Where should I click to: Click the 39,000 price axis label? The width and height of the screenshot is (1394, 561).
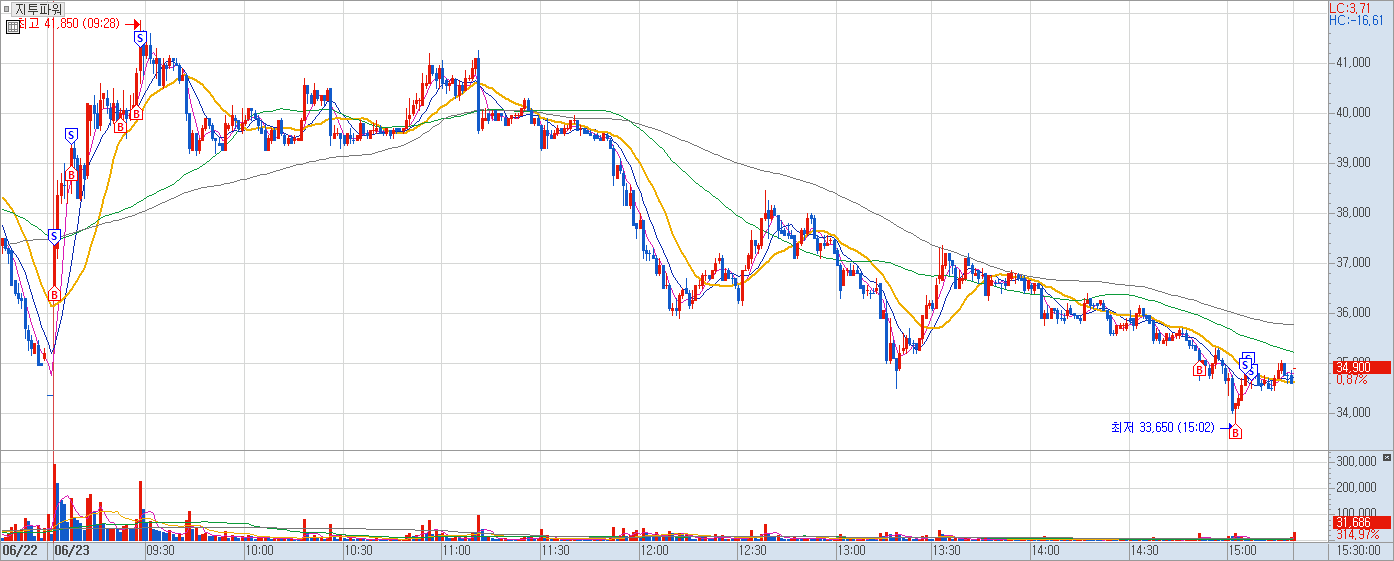[x=1353, y=163]
